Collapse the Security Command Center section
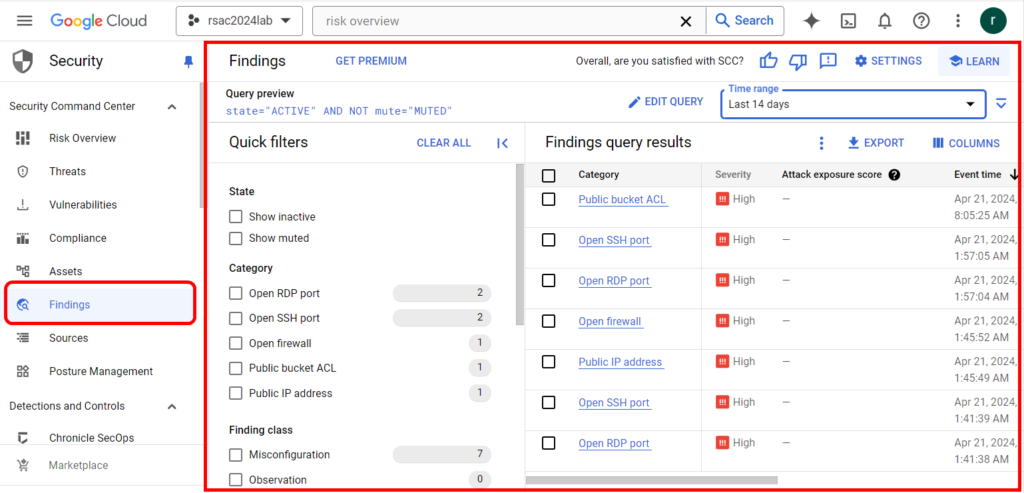 (172, 106)
